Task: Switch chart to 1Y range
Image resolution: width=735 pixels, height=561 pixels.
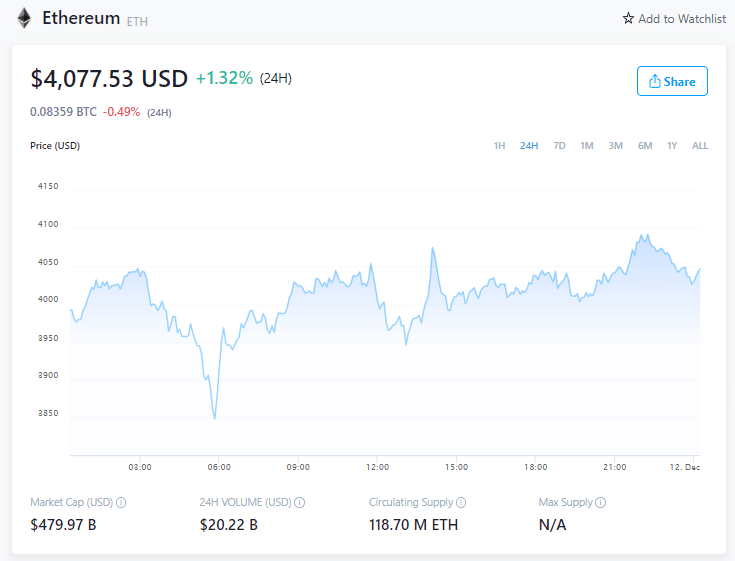Action: [672, 146]
